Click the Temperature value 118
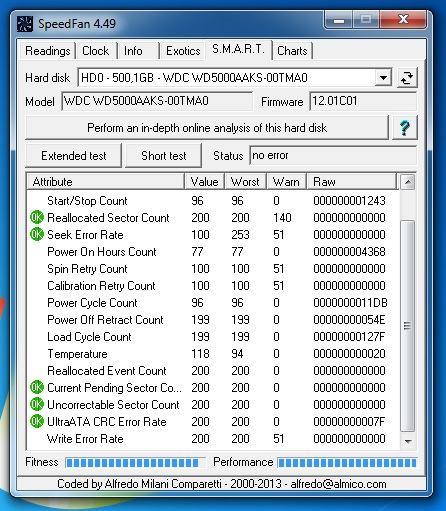This screenshot has width=446, height=511. 200,354
